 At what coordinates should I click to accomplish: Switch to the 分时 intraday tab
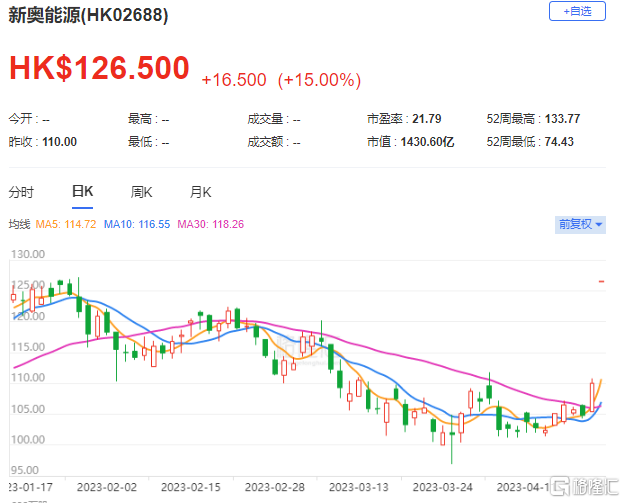tap(21, 193)
